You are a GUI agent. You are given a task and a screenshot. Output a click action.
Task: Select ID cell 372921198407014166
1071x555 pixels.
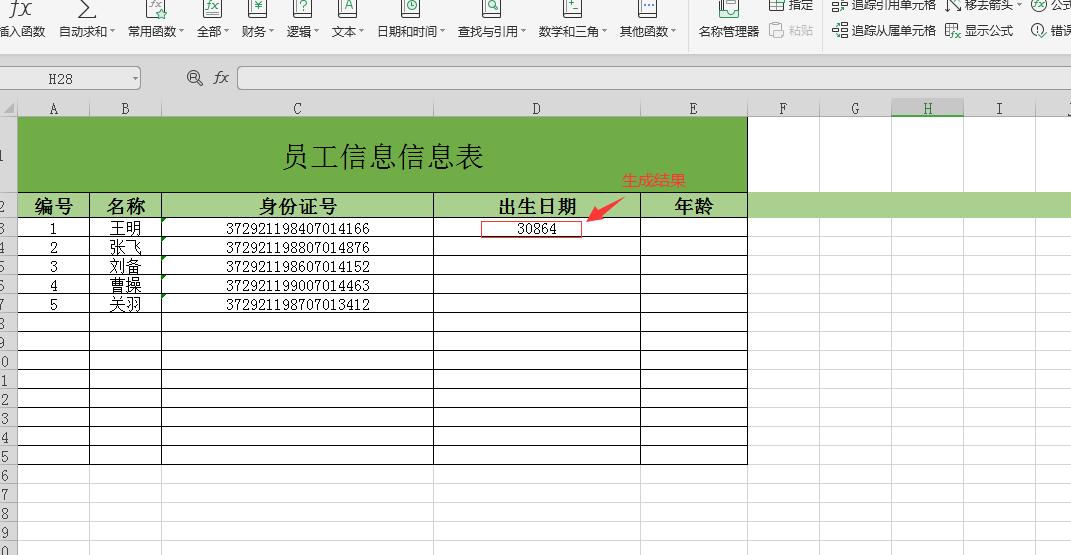coord(297,228)
